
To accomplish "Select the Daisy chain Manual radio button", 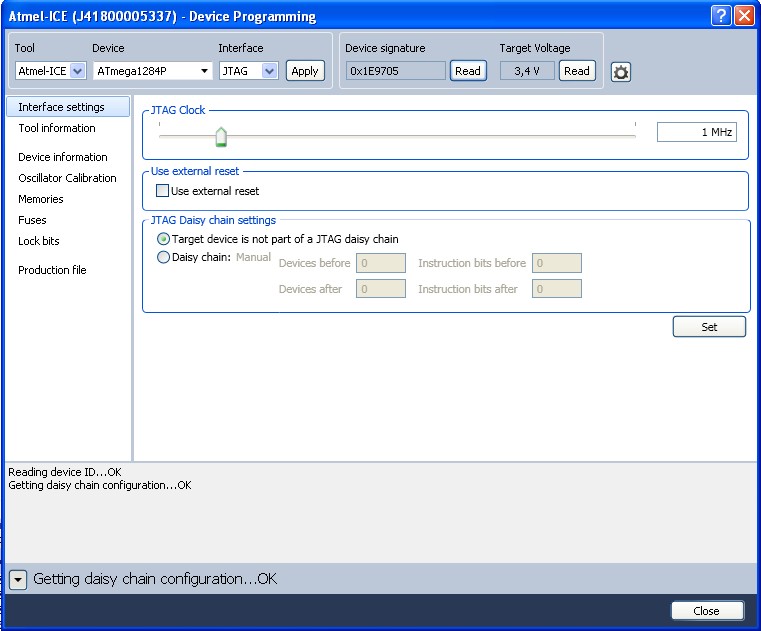I will [164, 257].
